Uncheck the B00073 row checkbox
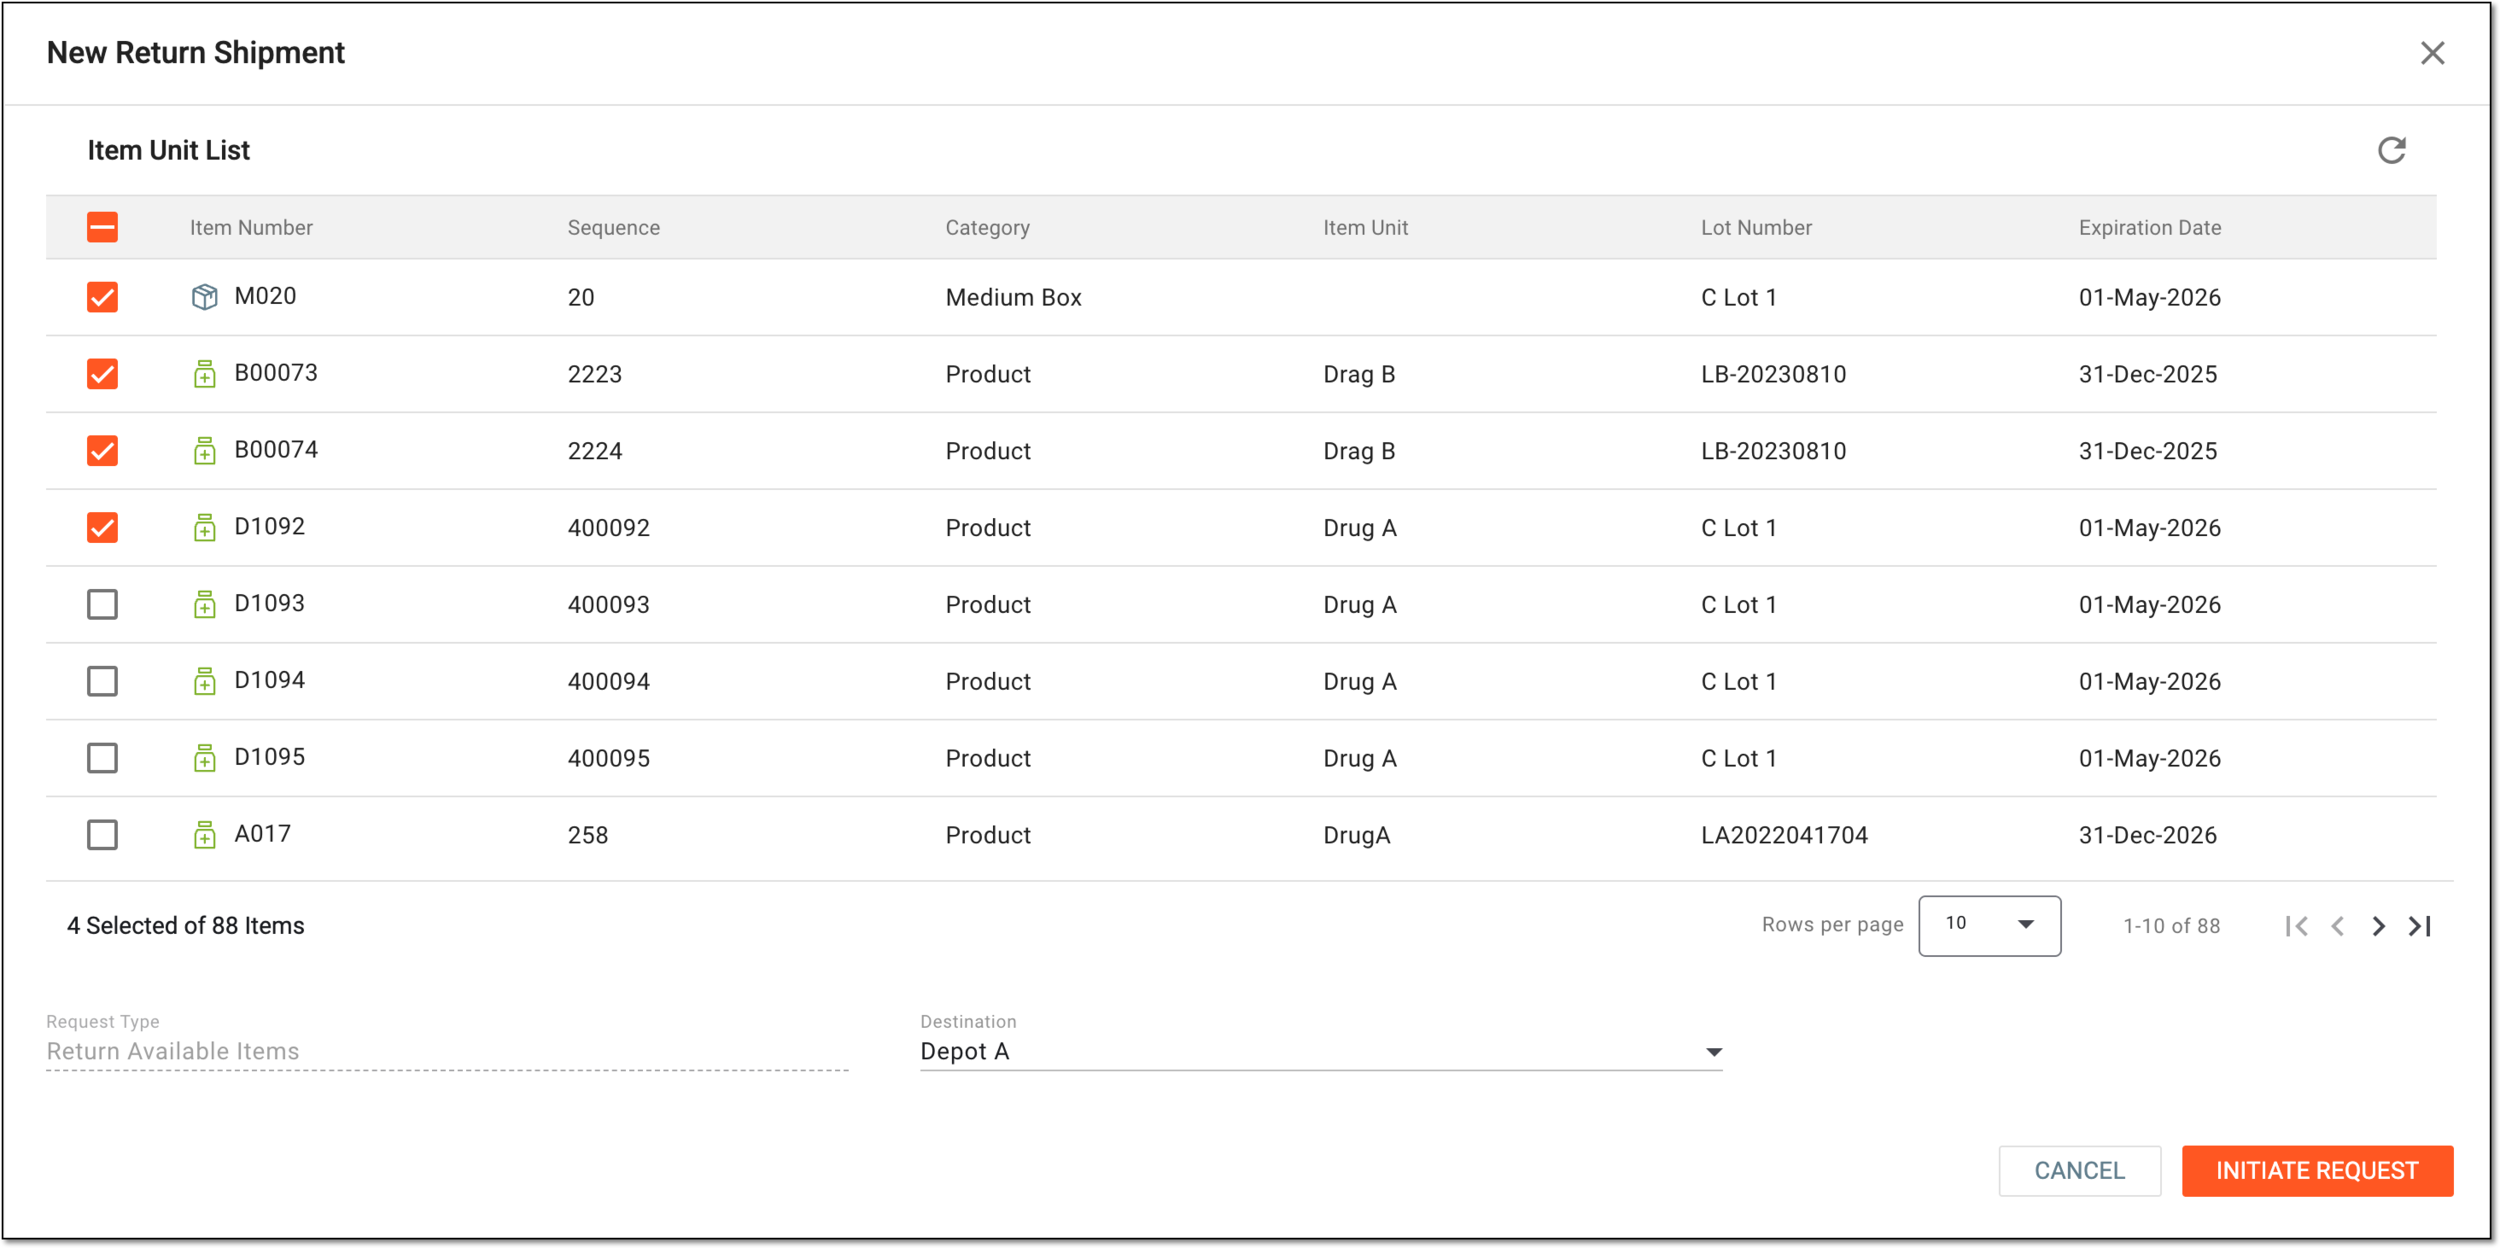 click(x=102, y=374)
